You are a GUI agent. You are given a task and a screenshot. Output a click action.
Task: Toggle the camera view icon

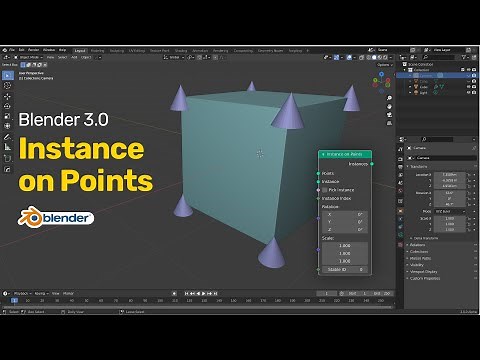coord(389,115)
